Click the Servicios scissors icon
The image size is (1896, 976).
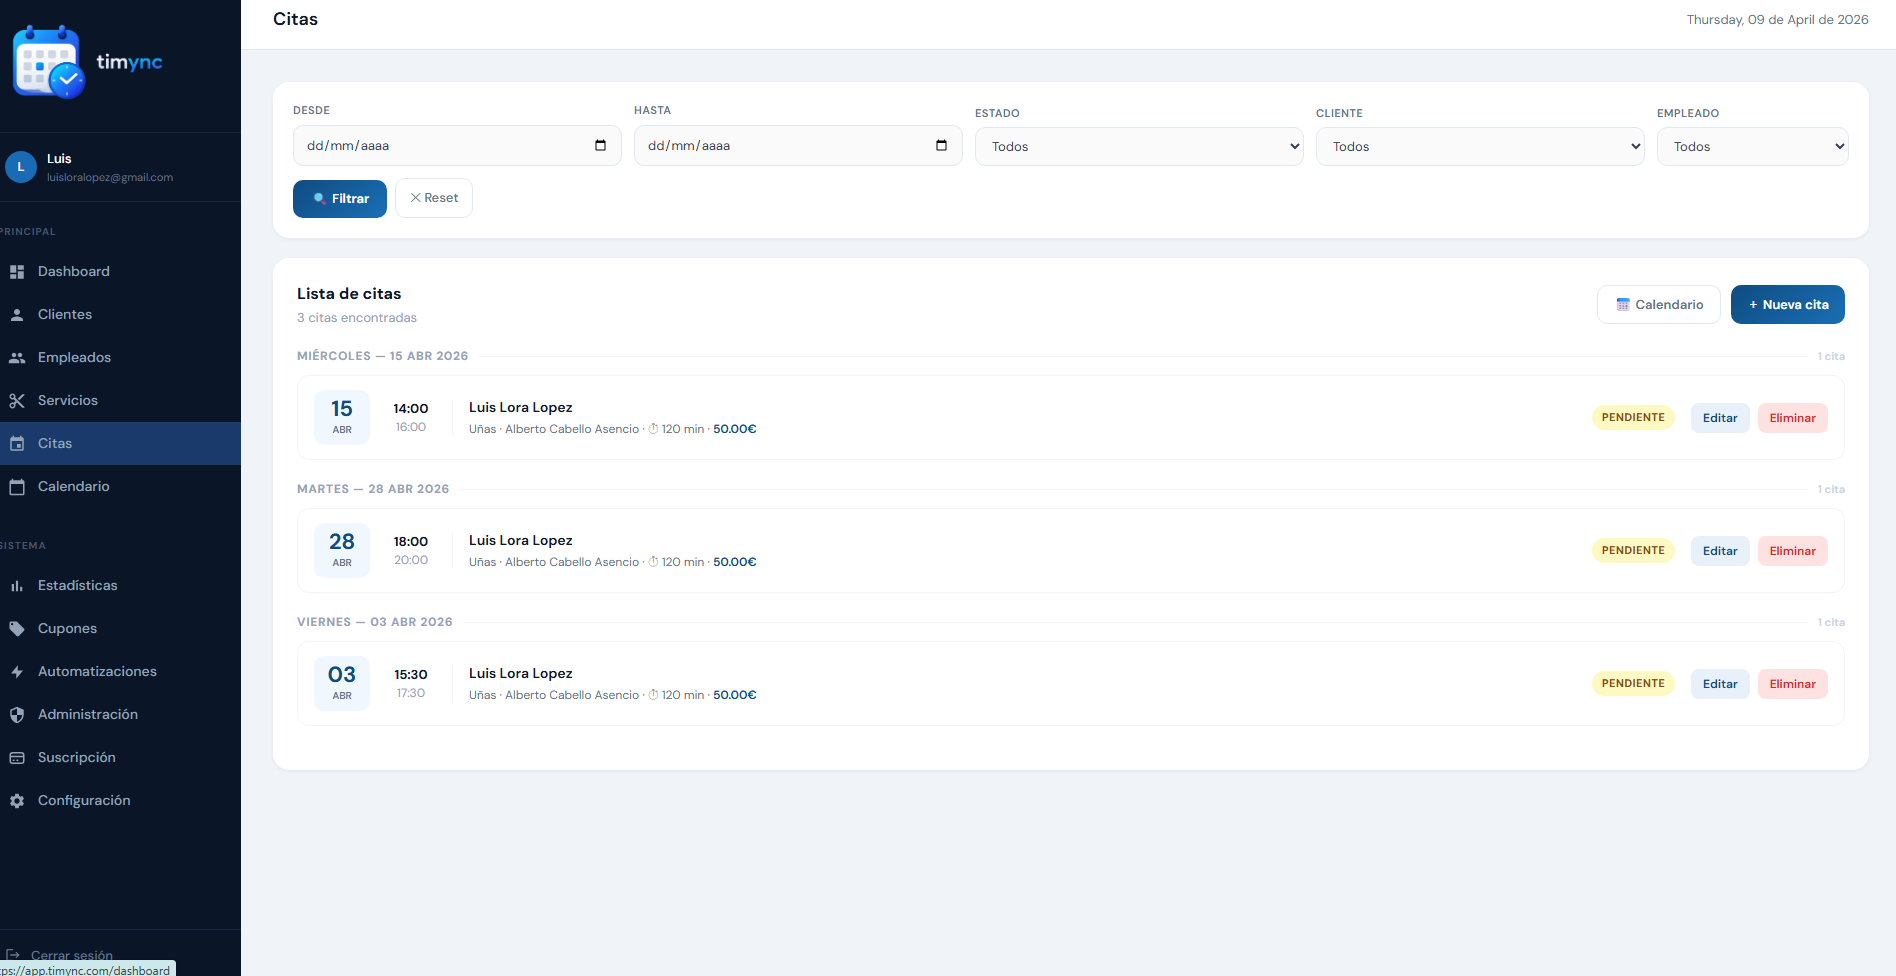pyautogui.click(x=17, y=401)
